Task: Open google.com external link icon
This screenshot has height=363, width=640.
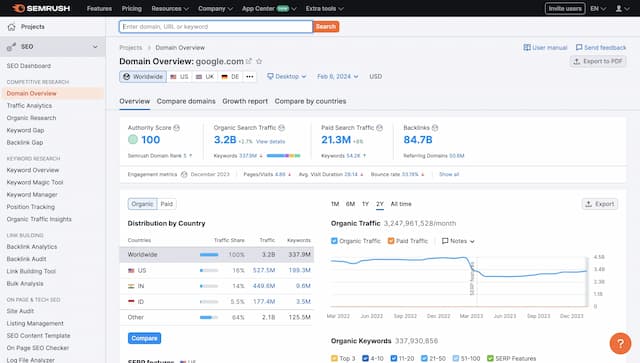Action: pyautogui.click(x=249, y=61)
